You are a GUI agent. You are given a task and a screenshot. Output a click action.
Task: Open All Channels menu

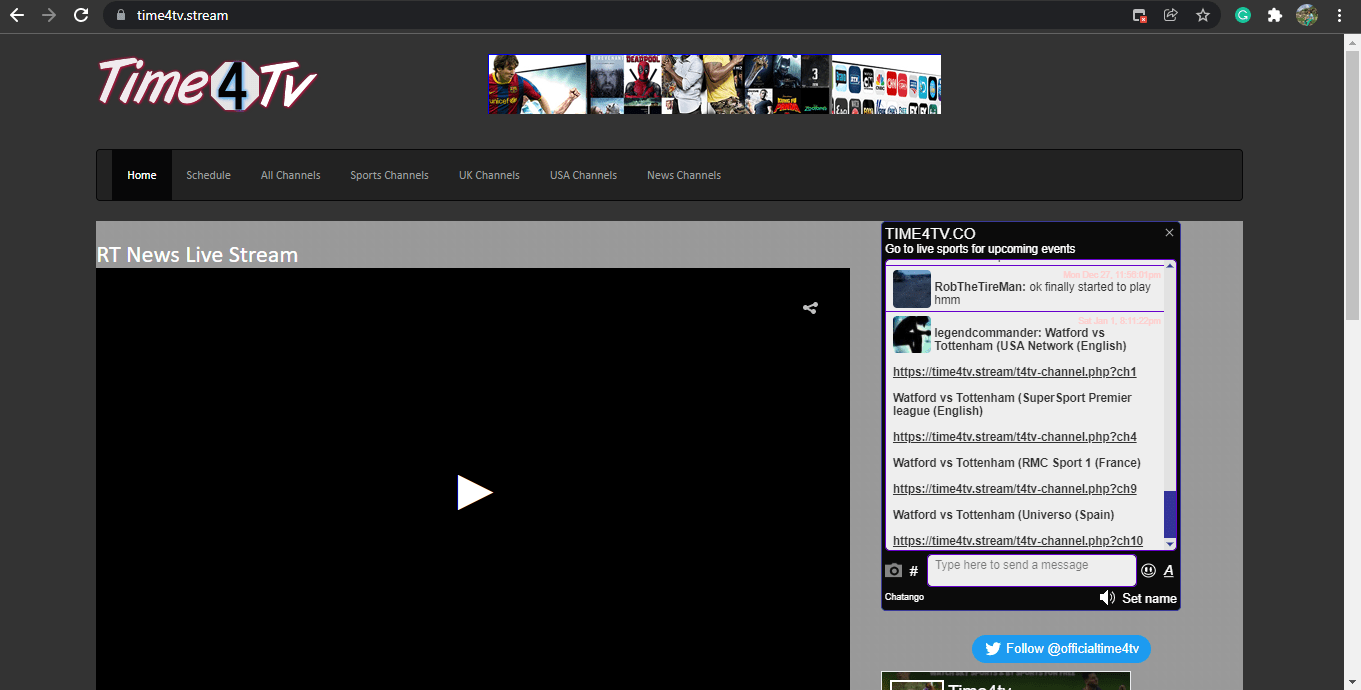(x=291, y=175)
